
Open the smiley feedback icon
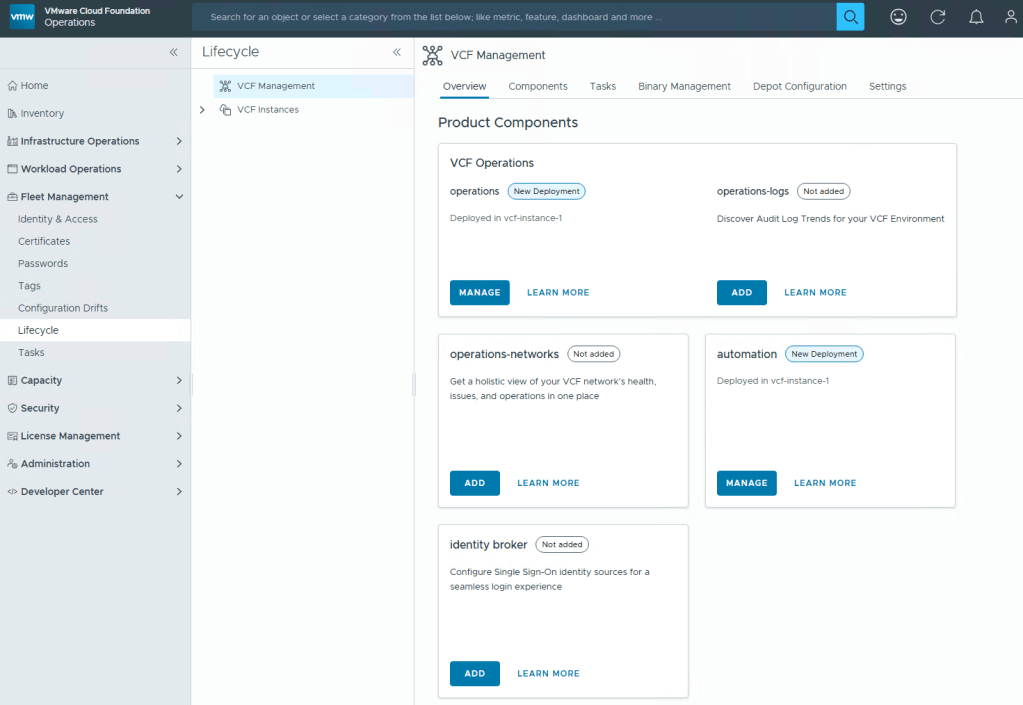coord(899,17)
